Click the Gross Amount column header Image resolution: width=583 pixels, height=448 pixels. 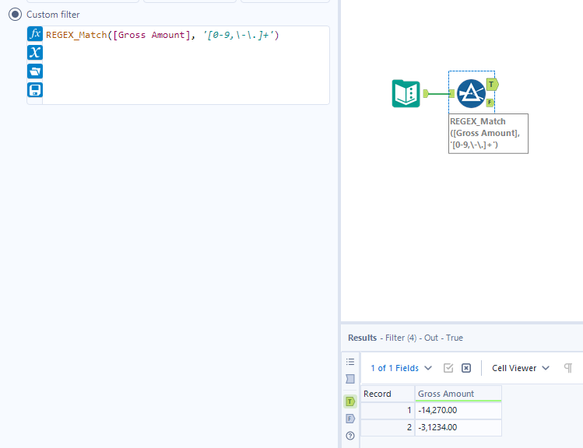pyautogui.click(x=458, y=394)
